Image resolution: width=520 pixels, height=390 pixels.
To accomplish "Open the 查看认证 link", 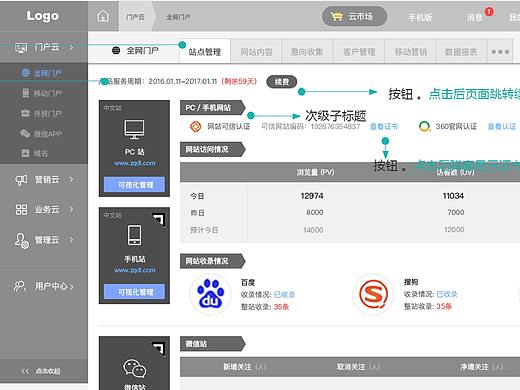I will (x=502, y=126).
